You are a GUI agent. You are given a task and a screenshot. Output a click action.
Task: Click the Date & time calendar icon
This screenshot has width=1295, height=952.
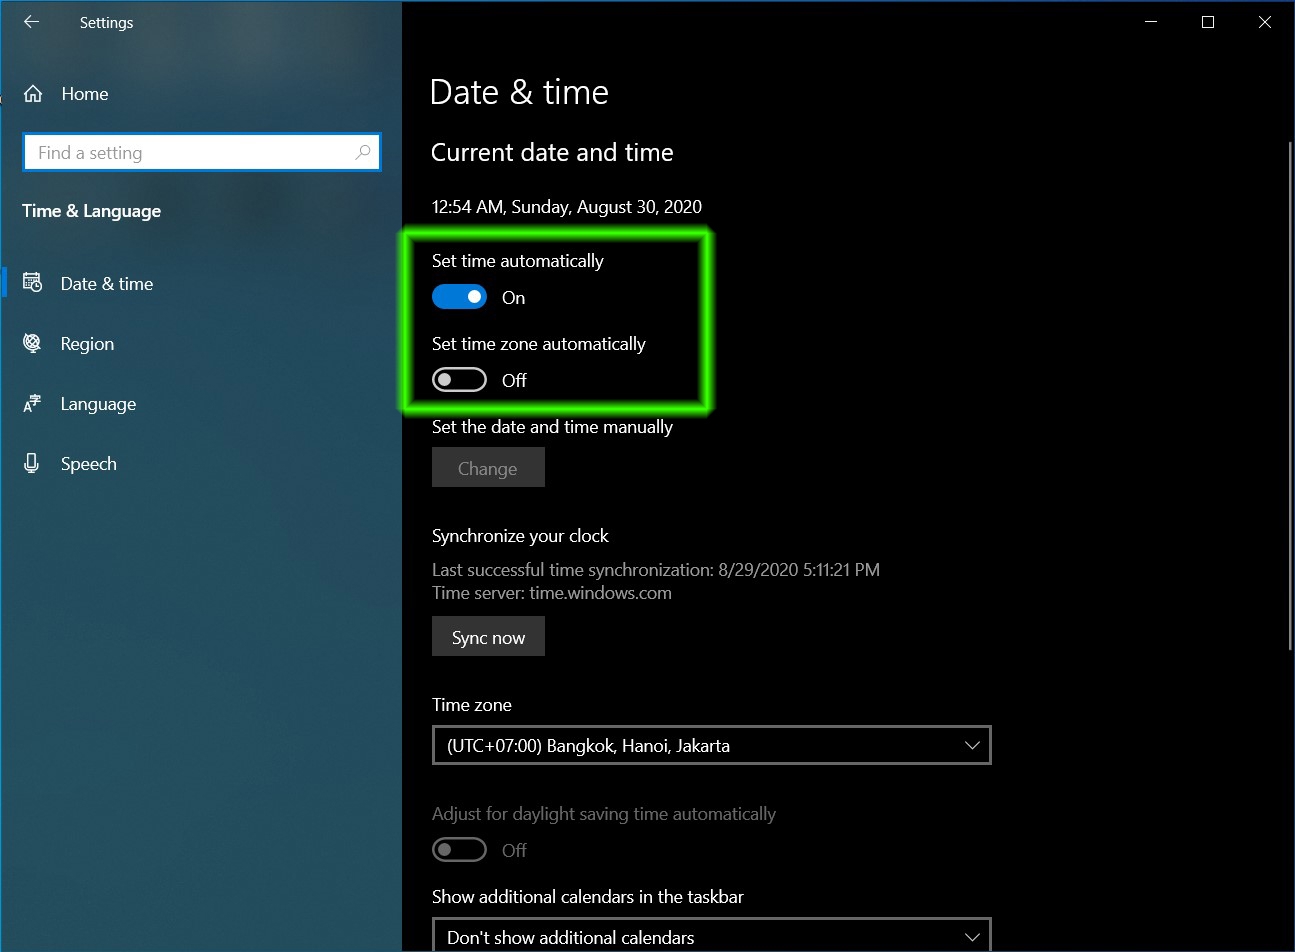click(32, 283)
